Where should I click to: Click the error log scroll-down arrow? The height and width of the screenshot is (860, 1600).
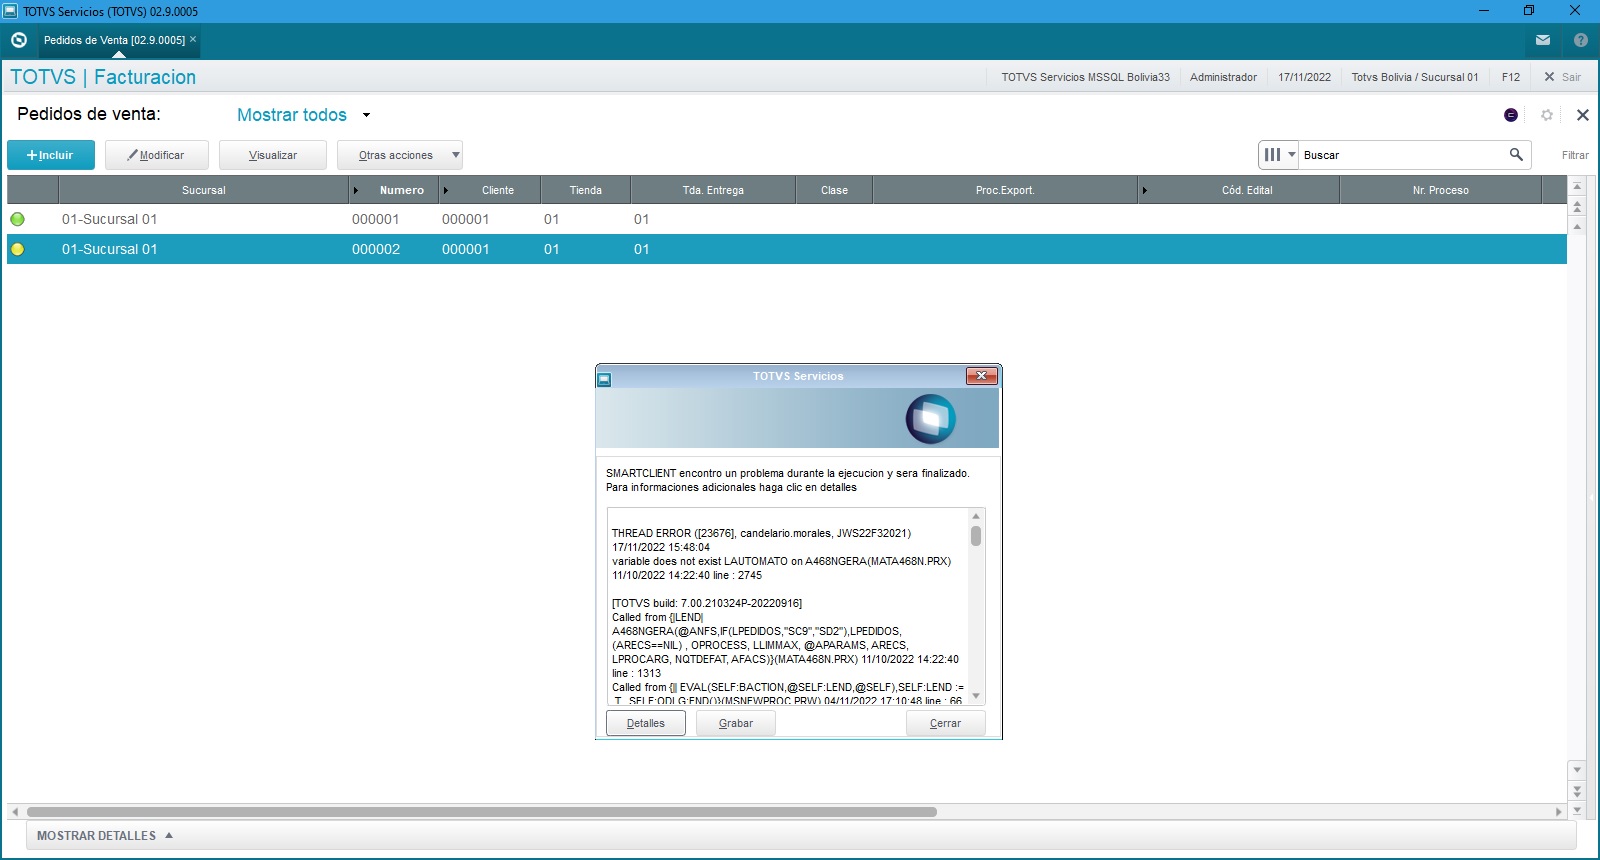[x=976, y=696]
